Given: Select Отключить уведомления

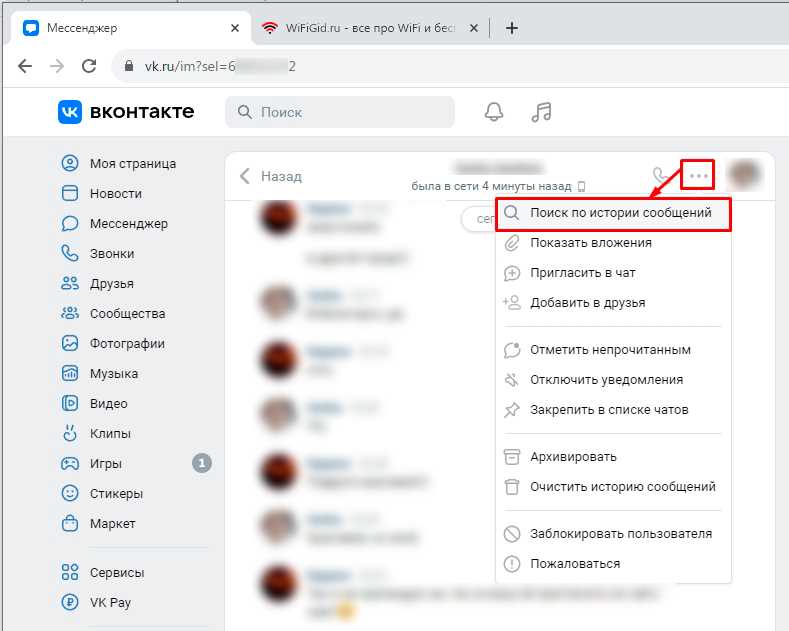Looking at the screenshot, I should pyautogui.click(x=613, y=379).
